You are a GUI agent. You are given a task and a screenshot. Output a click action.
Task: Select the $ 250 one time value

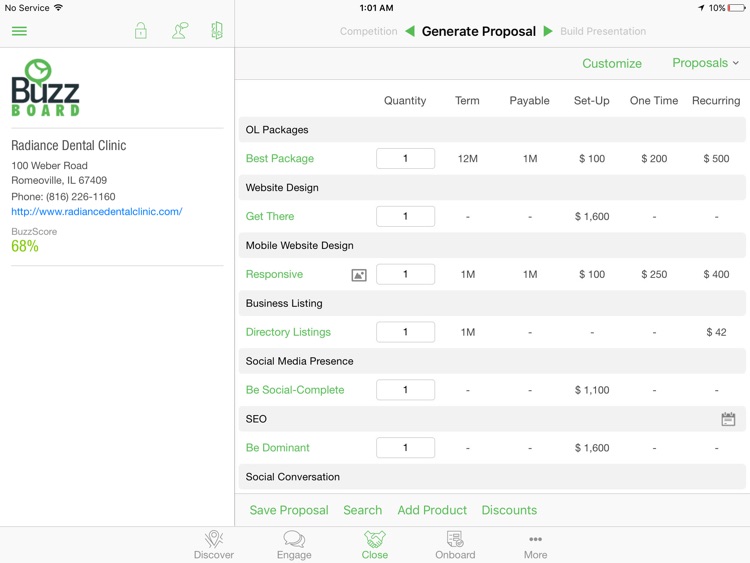pyautogui.click(x=654, y=274)
